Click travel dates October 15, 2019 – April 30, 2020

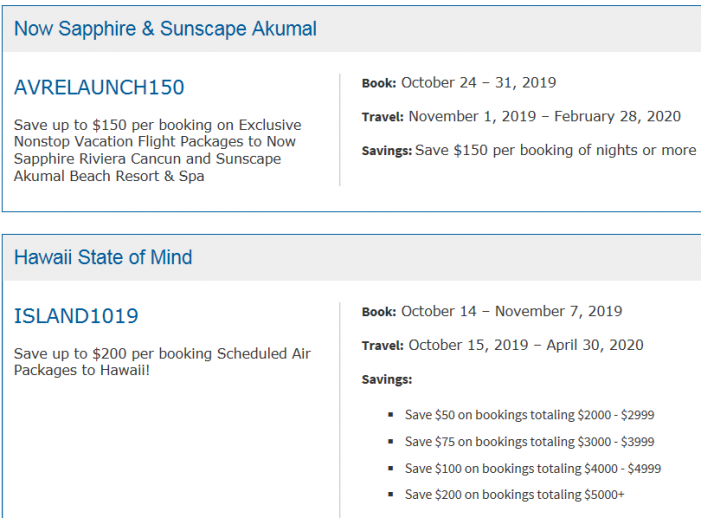(x=526, y=345)
